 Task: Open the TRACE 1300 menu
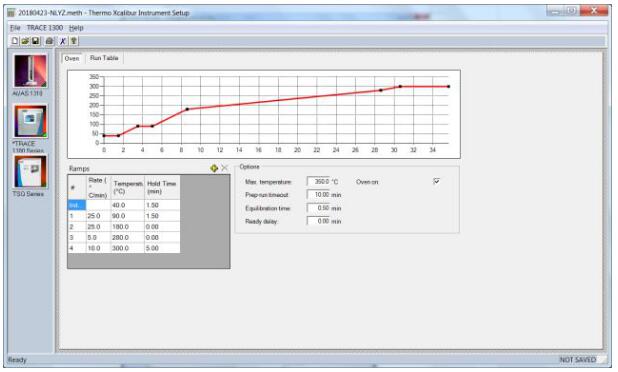point(45,28)
